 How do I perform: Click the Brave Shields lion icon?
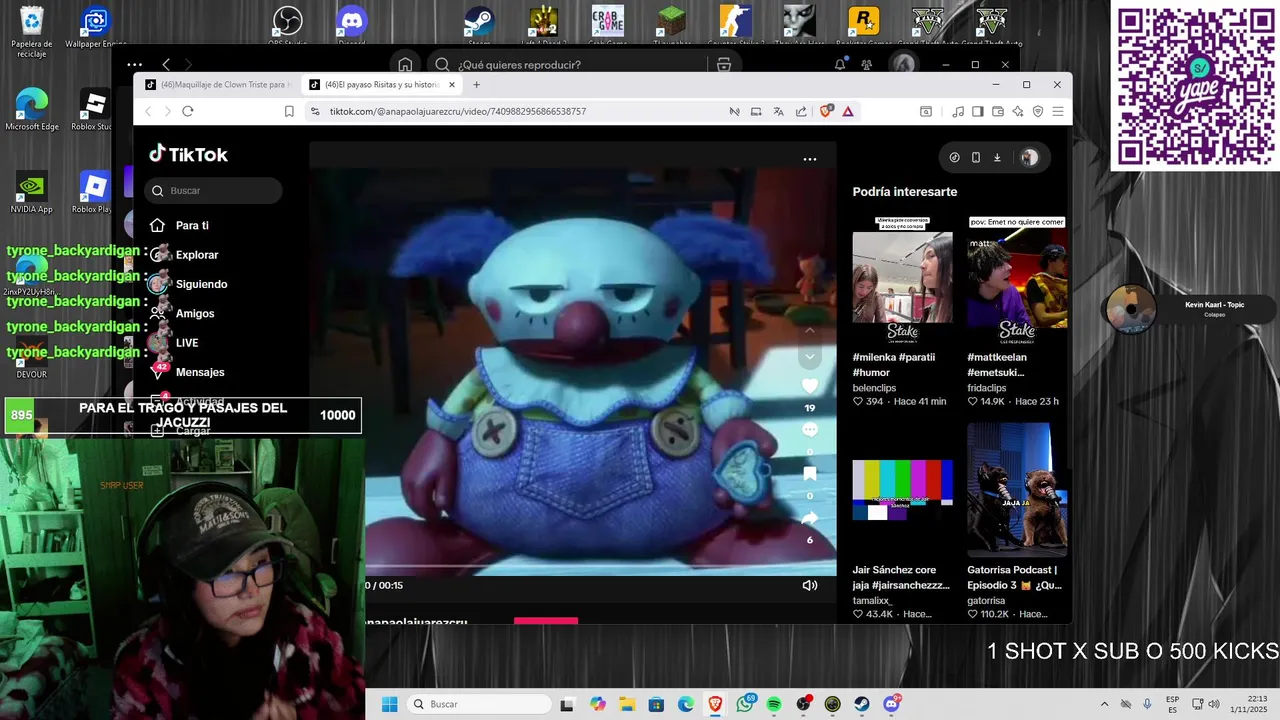coord(826,111)
